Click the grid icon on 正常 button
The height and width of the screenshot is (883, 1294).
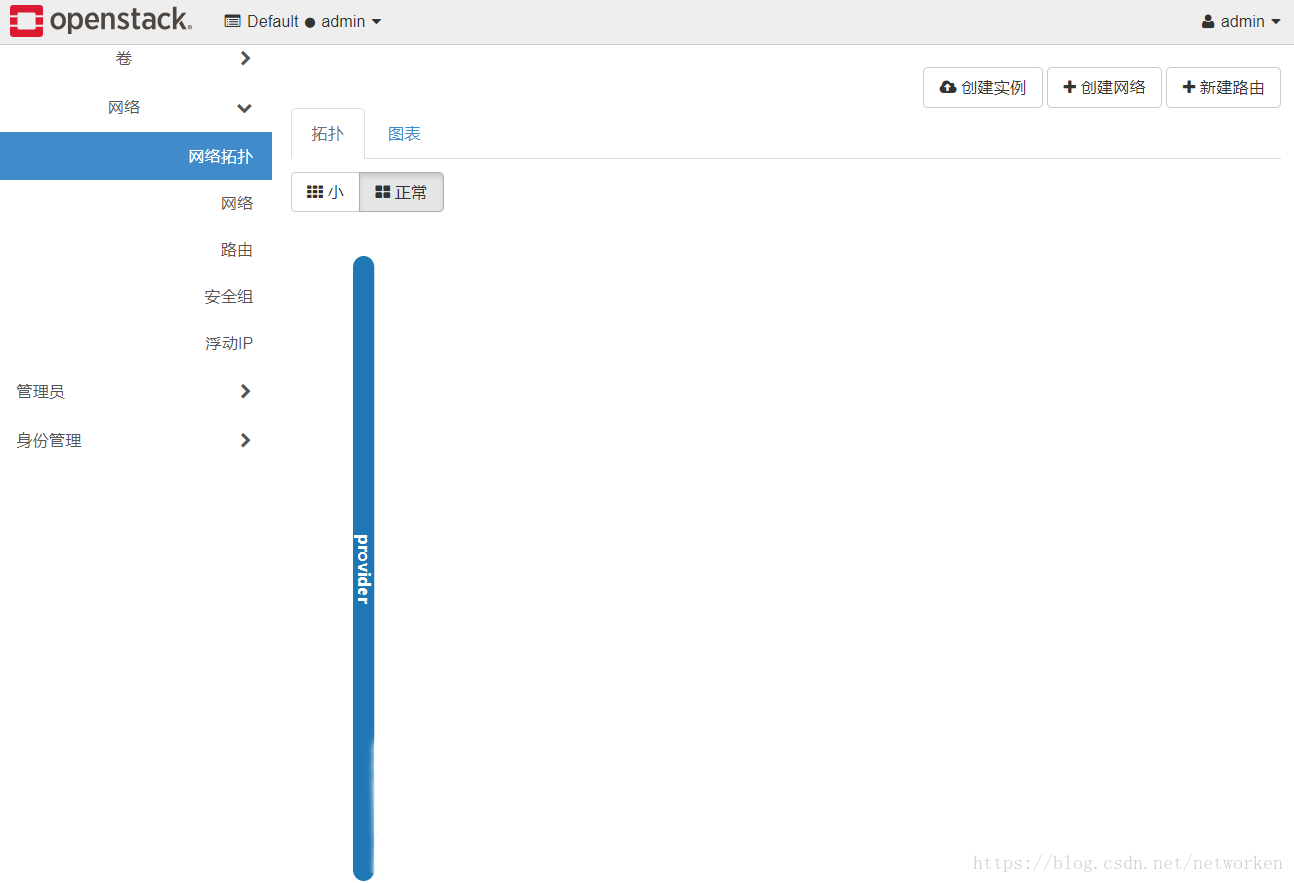coord(384,191)
